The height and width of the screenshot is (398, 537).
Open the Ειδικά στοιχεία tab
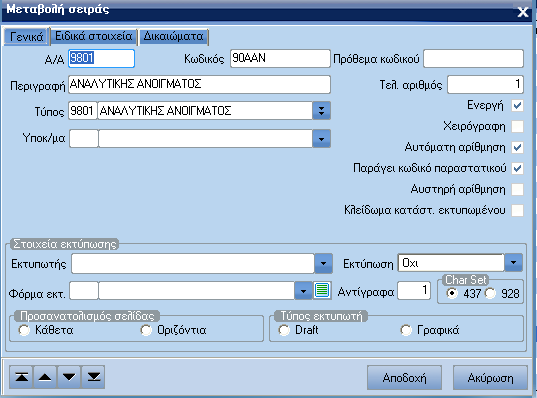point(93,36)
